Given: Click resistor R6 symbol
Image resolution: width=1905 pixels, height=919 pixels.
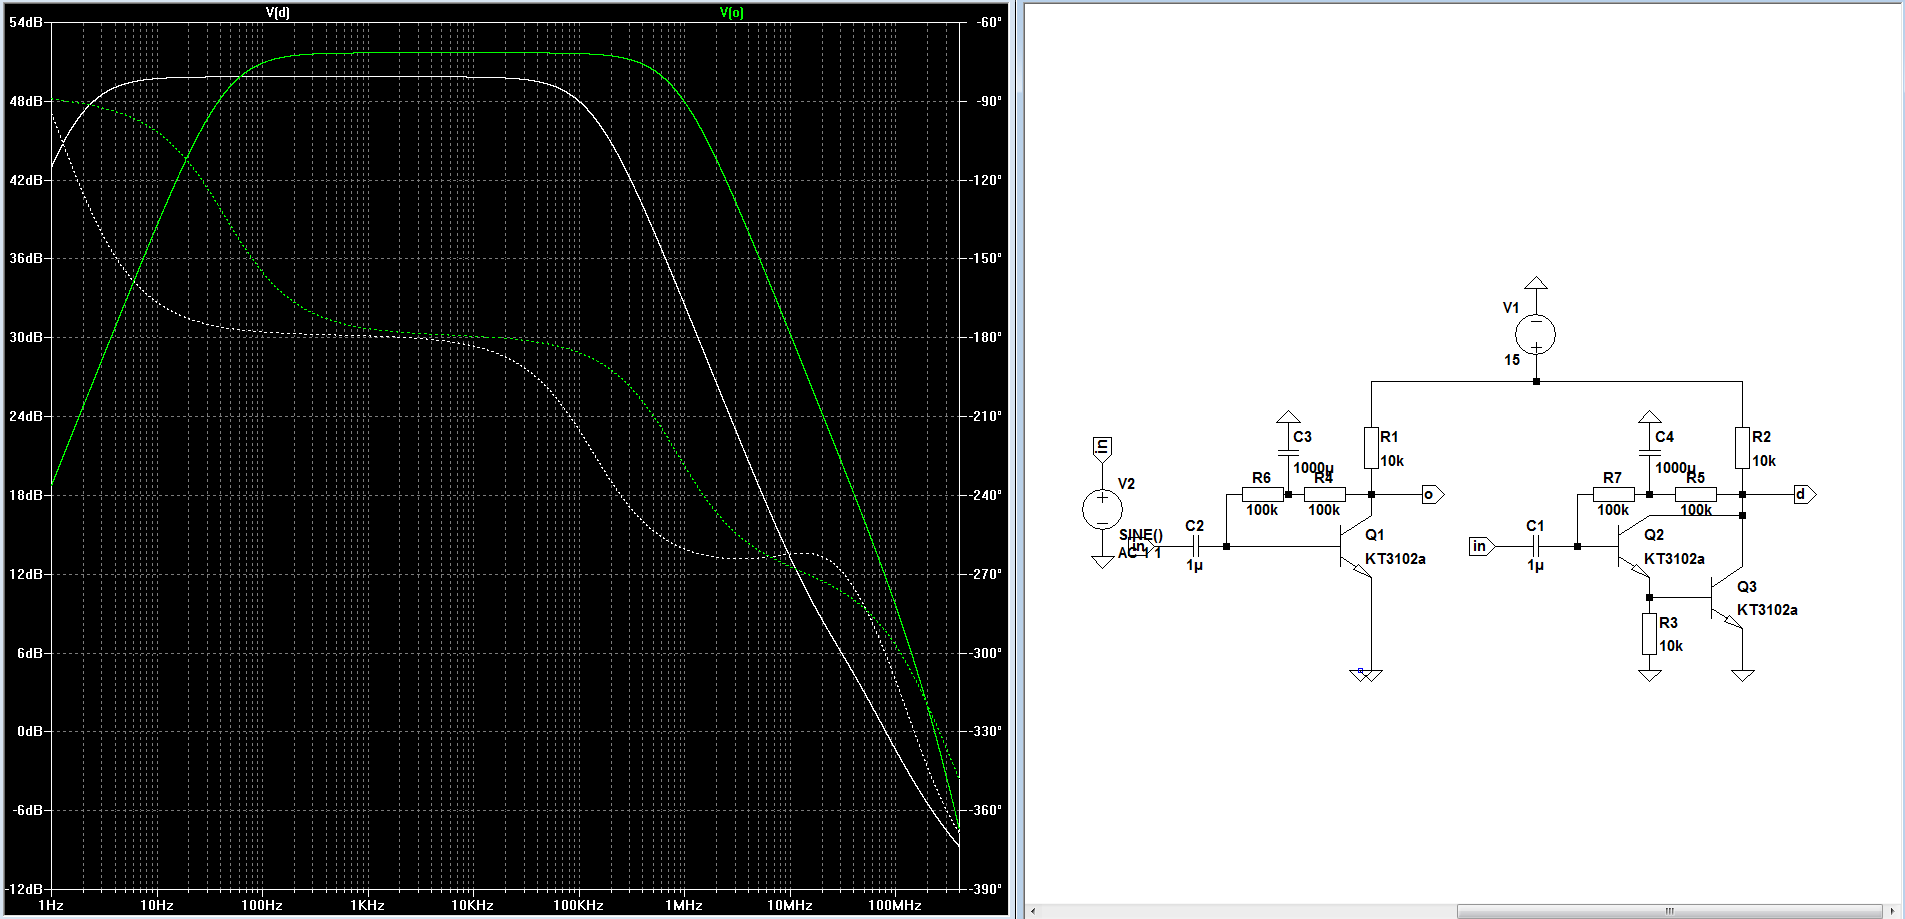Looking at the screenshot, I should coord(1262,494).
